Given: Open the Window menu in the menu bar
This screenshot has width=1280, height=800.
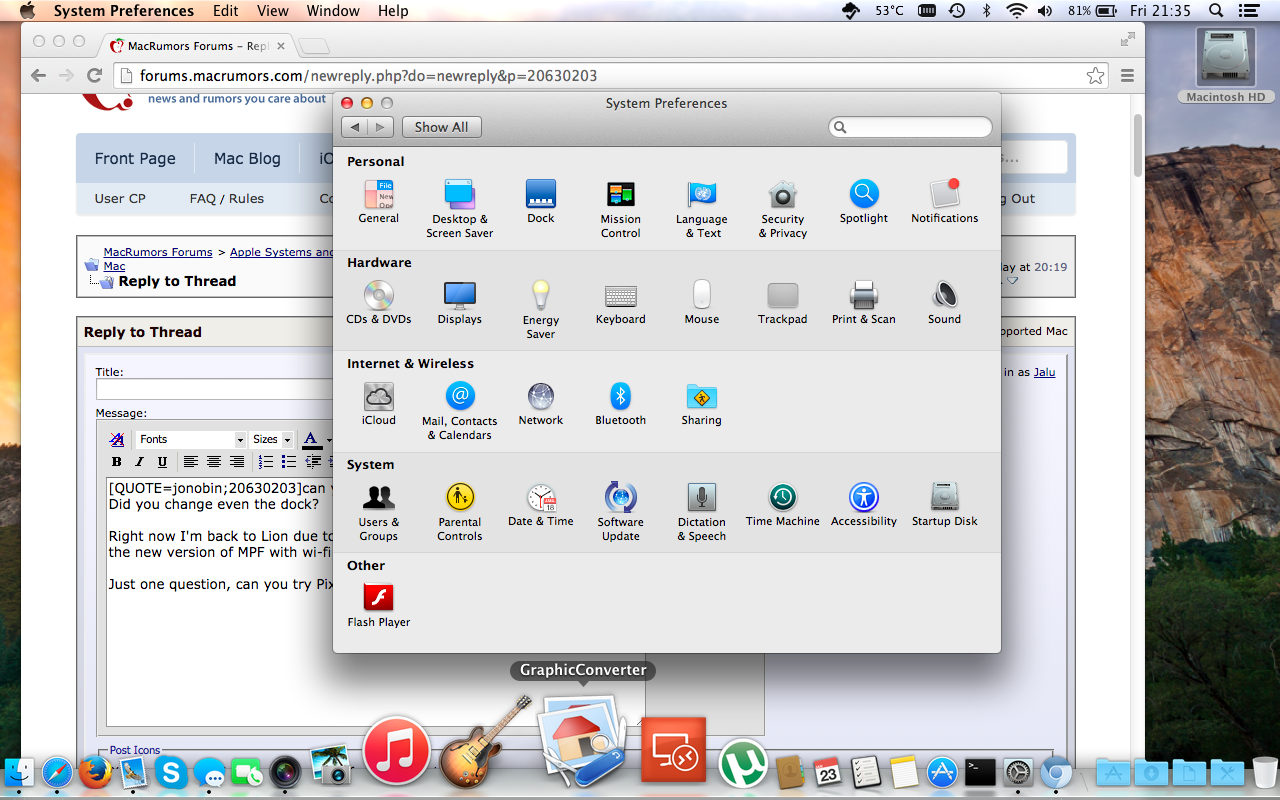Looking at the screenshot, I should coord(333,11).
